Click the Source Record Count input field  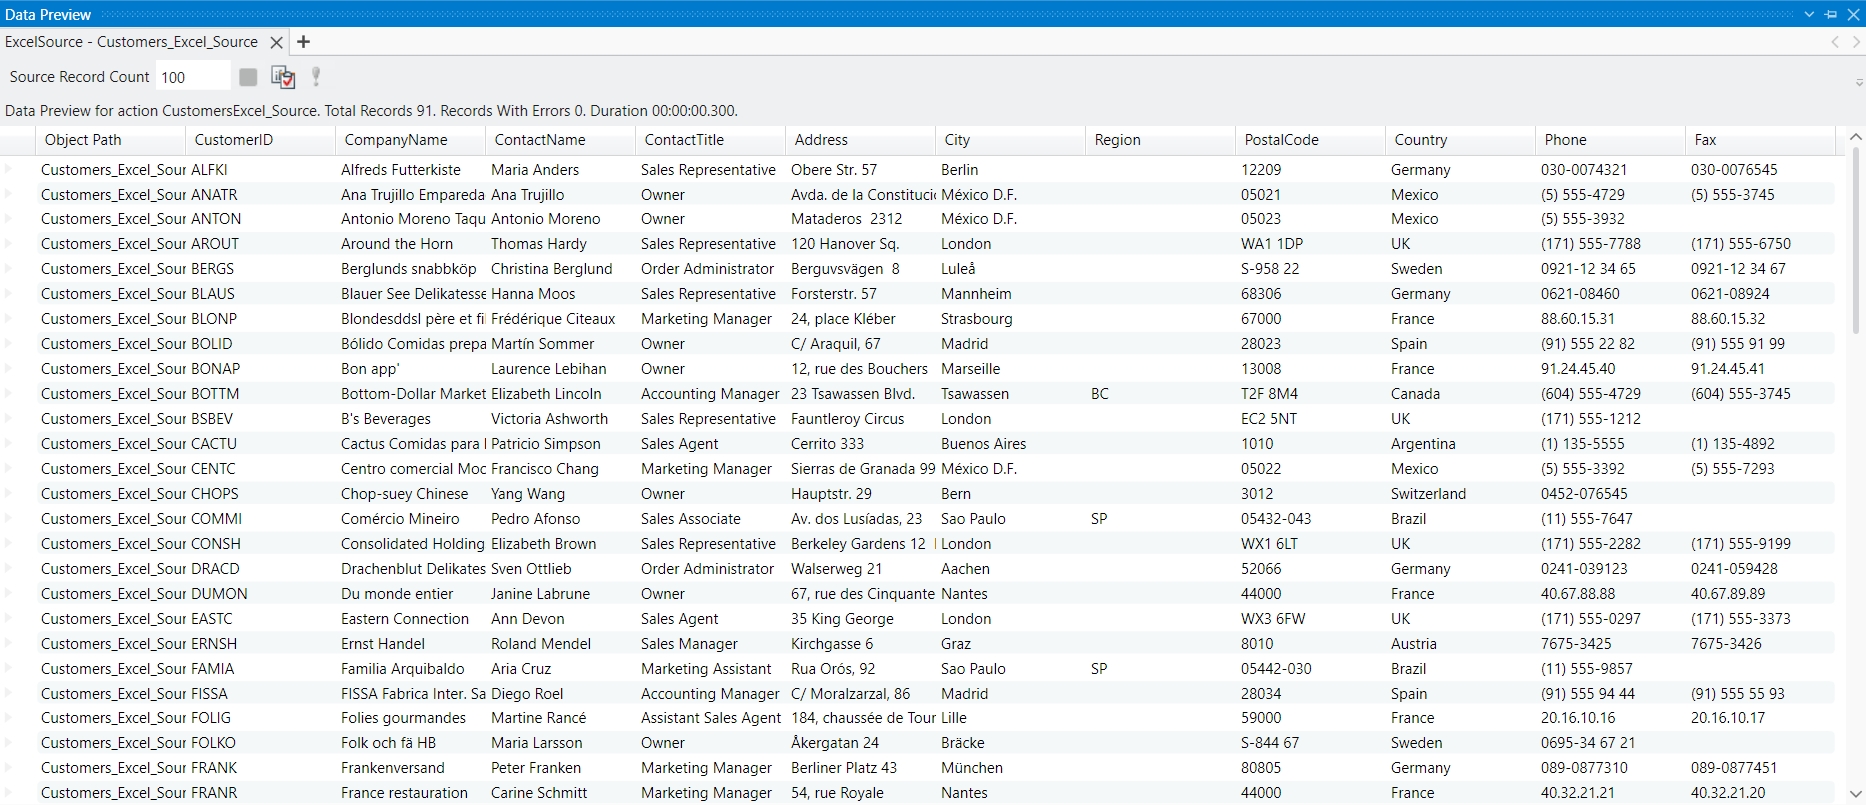(192, 77)
